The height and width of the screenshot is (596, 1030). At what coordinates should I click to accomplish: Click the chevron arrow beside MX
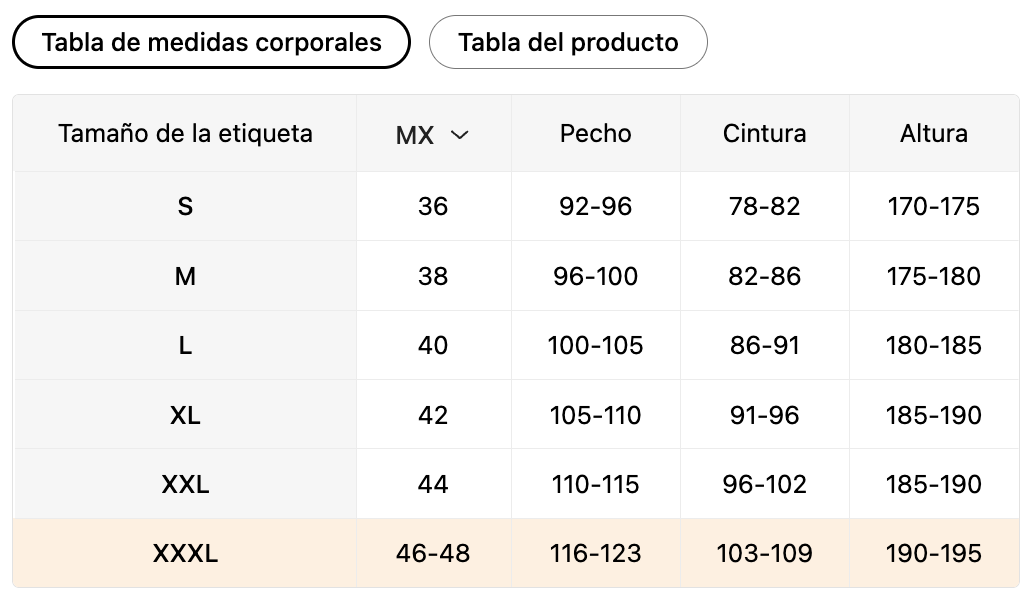click(460, 135)
